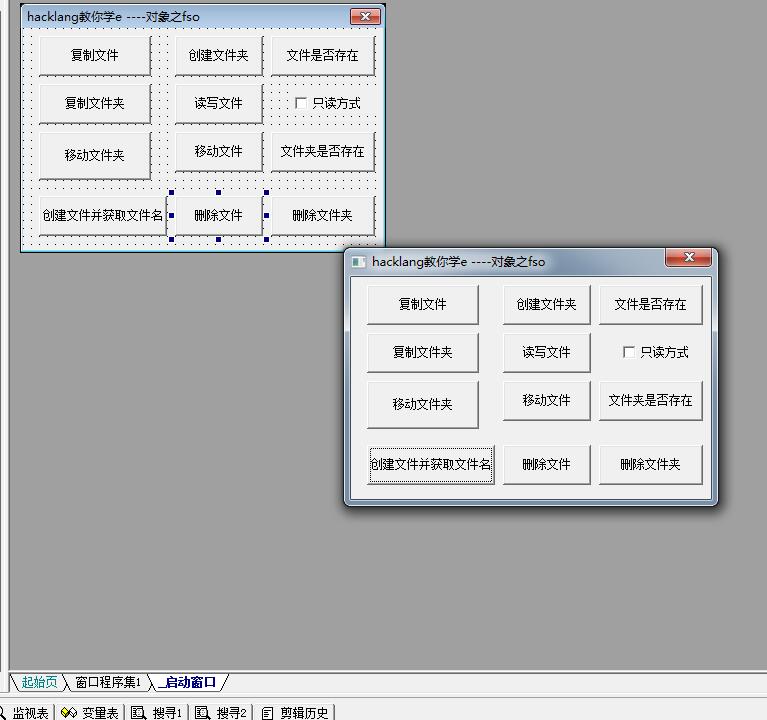Switch to the 窗口程序集1 tab
Image resolution: width=767 pixels, height=720 pixels.
coord(108,682)
